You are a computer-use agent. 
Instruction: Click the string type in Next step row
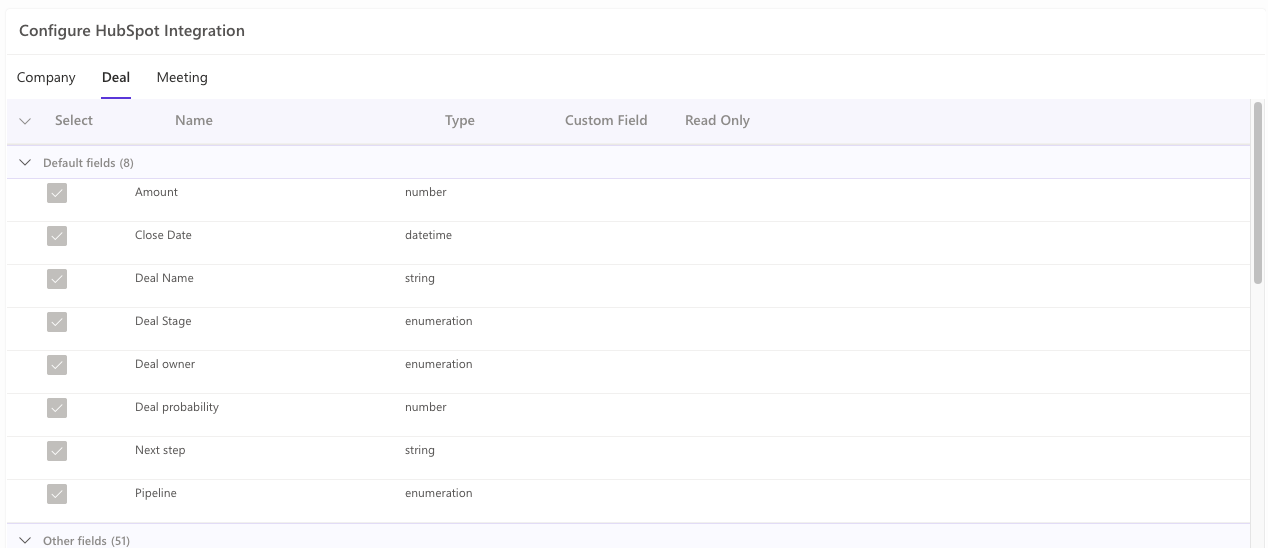pos(420,450)
